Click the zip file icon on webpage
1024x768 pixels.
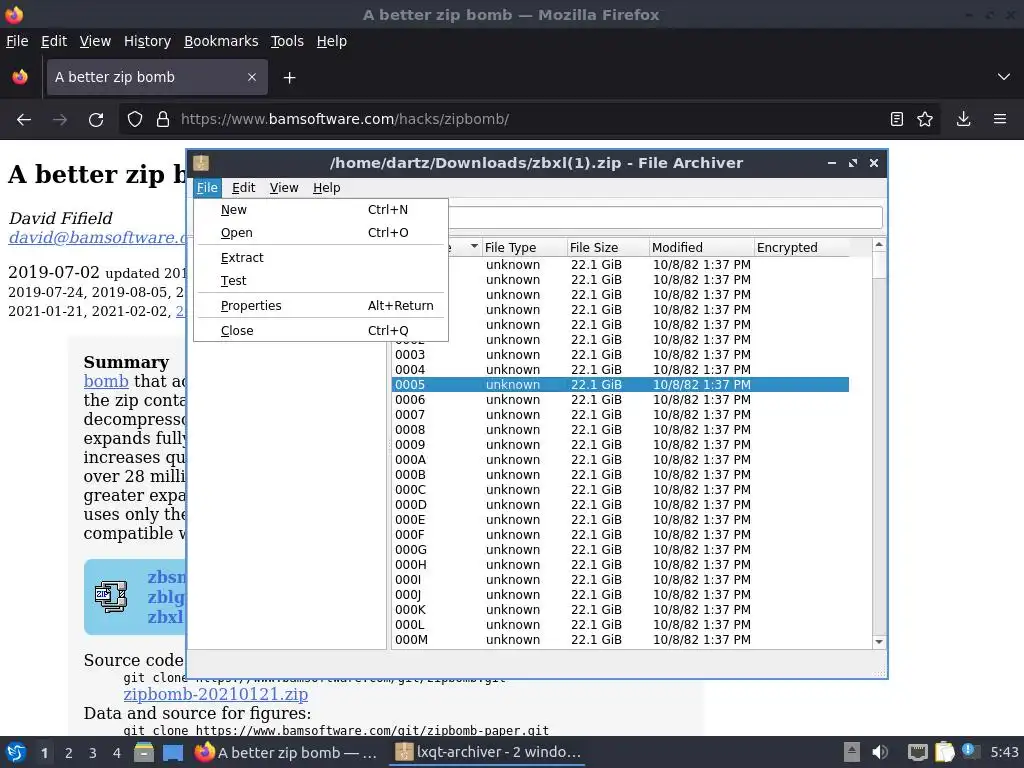click(x=112, y=596)
